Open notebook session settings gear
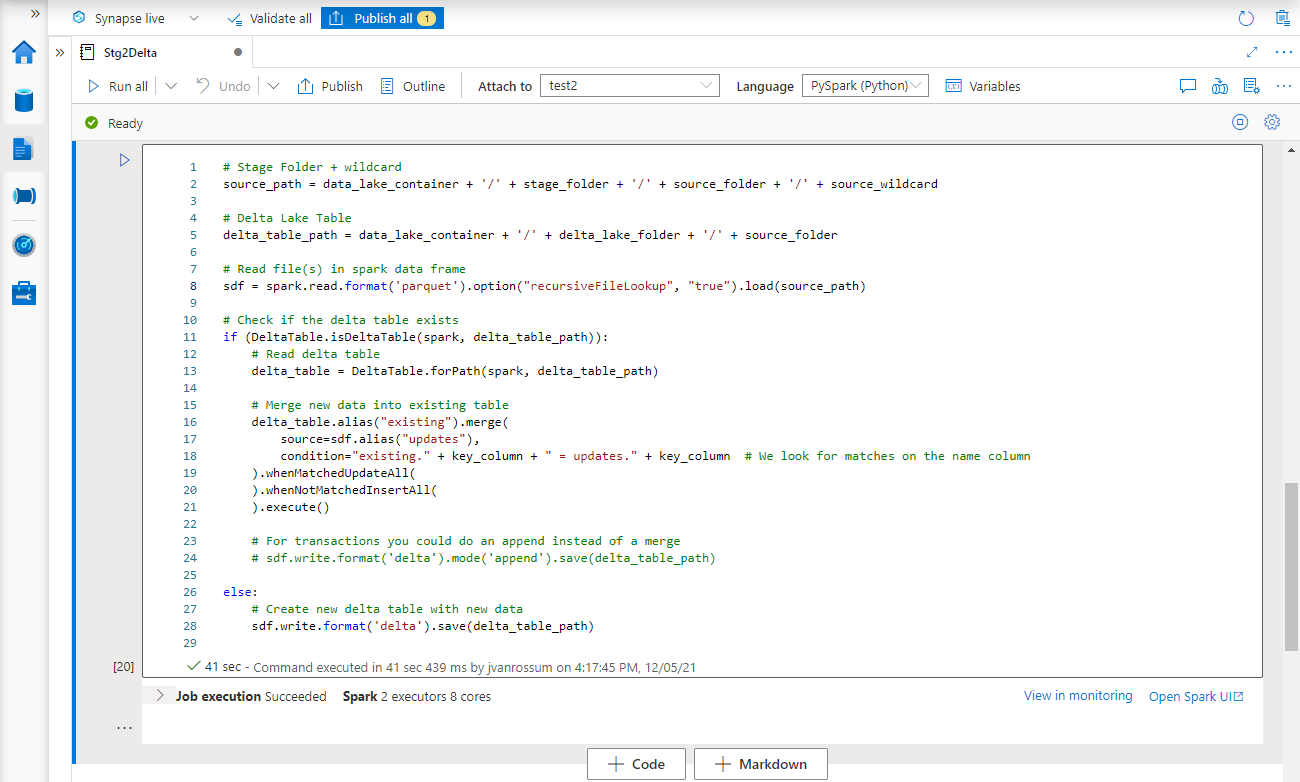This screenshot has height=782, width=1300. point(1272,121)
